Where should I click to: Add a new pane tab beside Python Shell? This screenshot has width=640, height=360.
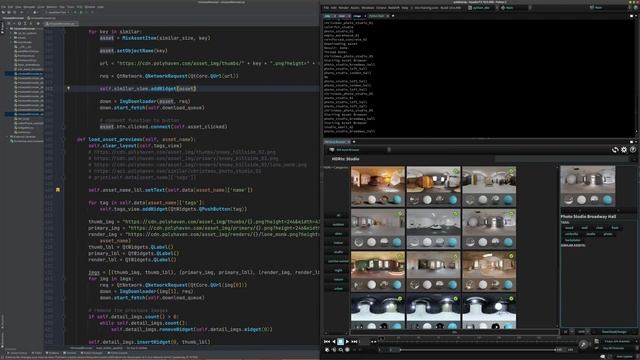tap(393, 16)
